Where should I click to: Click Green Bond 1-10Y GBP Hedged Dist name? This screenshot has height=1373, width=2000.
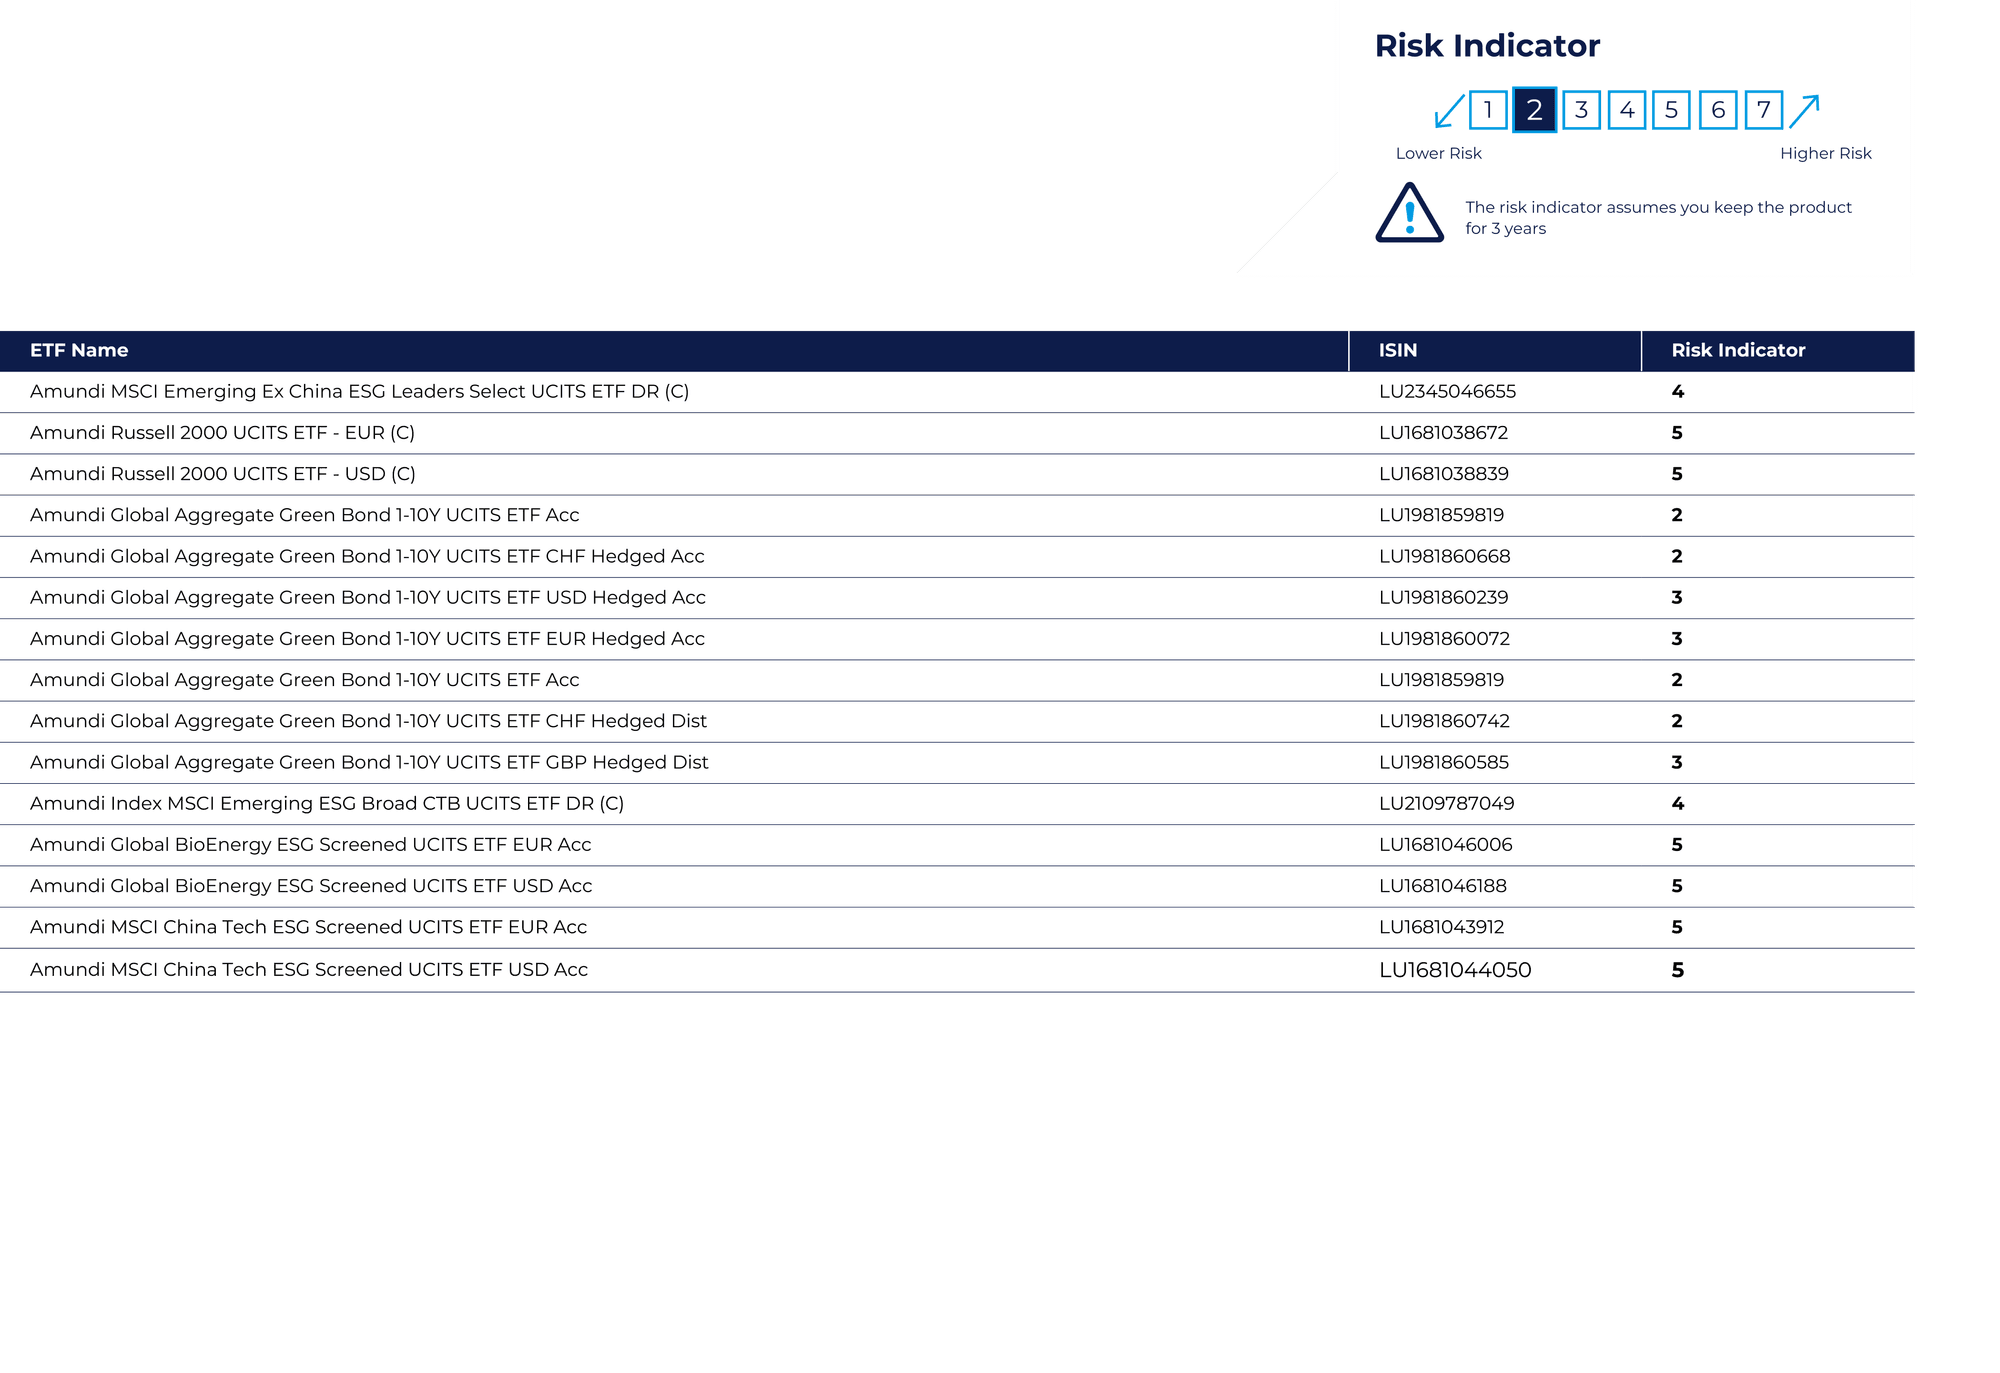tap(369, 762)
